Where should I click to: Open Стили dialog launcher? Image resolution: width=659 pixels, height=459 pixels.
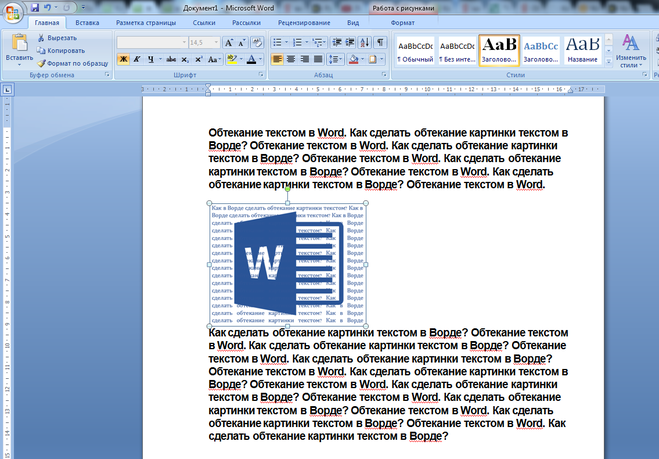[645, 75]
